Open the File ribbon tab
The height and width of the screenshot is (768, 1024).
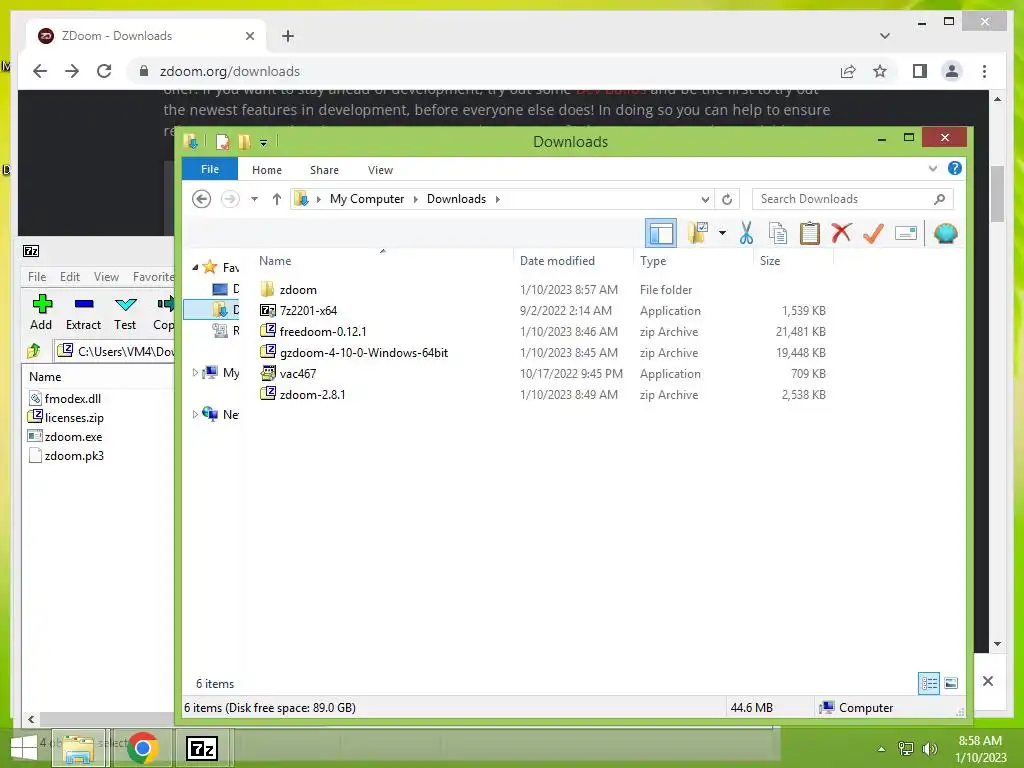pos(210,169)
